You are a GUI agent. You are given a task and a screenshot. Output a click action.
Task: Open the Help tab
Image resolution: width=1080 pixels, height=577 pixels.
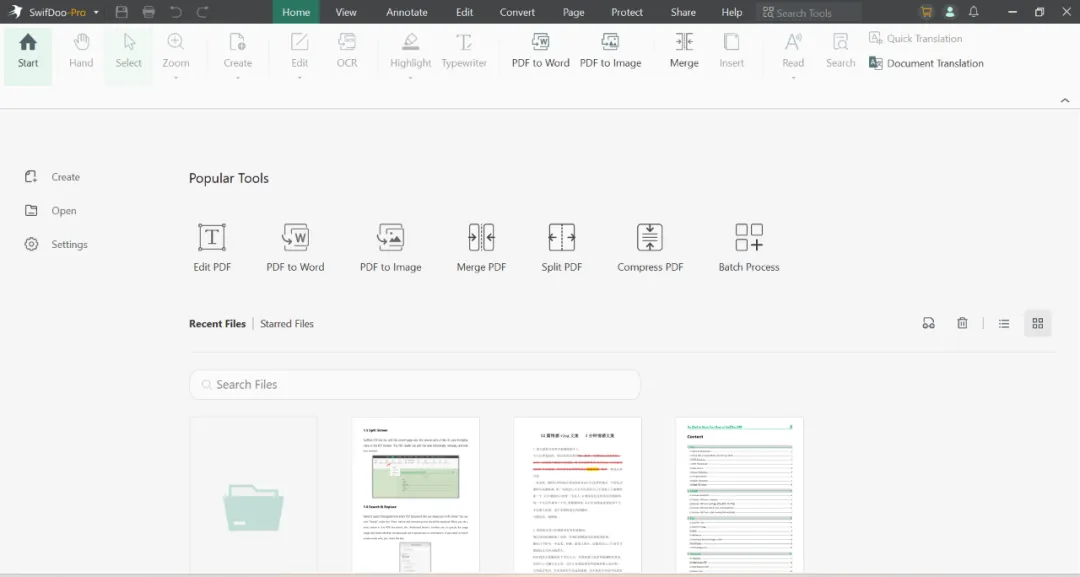pyautogui.click(x=731, y=12)
